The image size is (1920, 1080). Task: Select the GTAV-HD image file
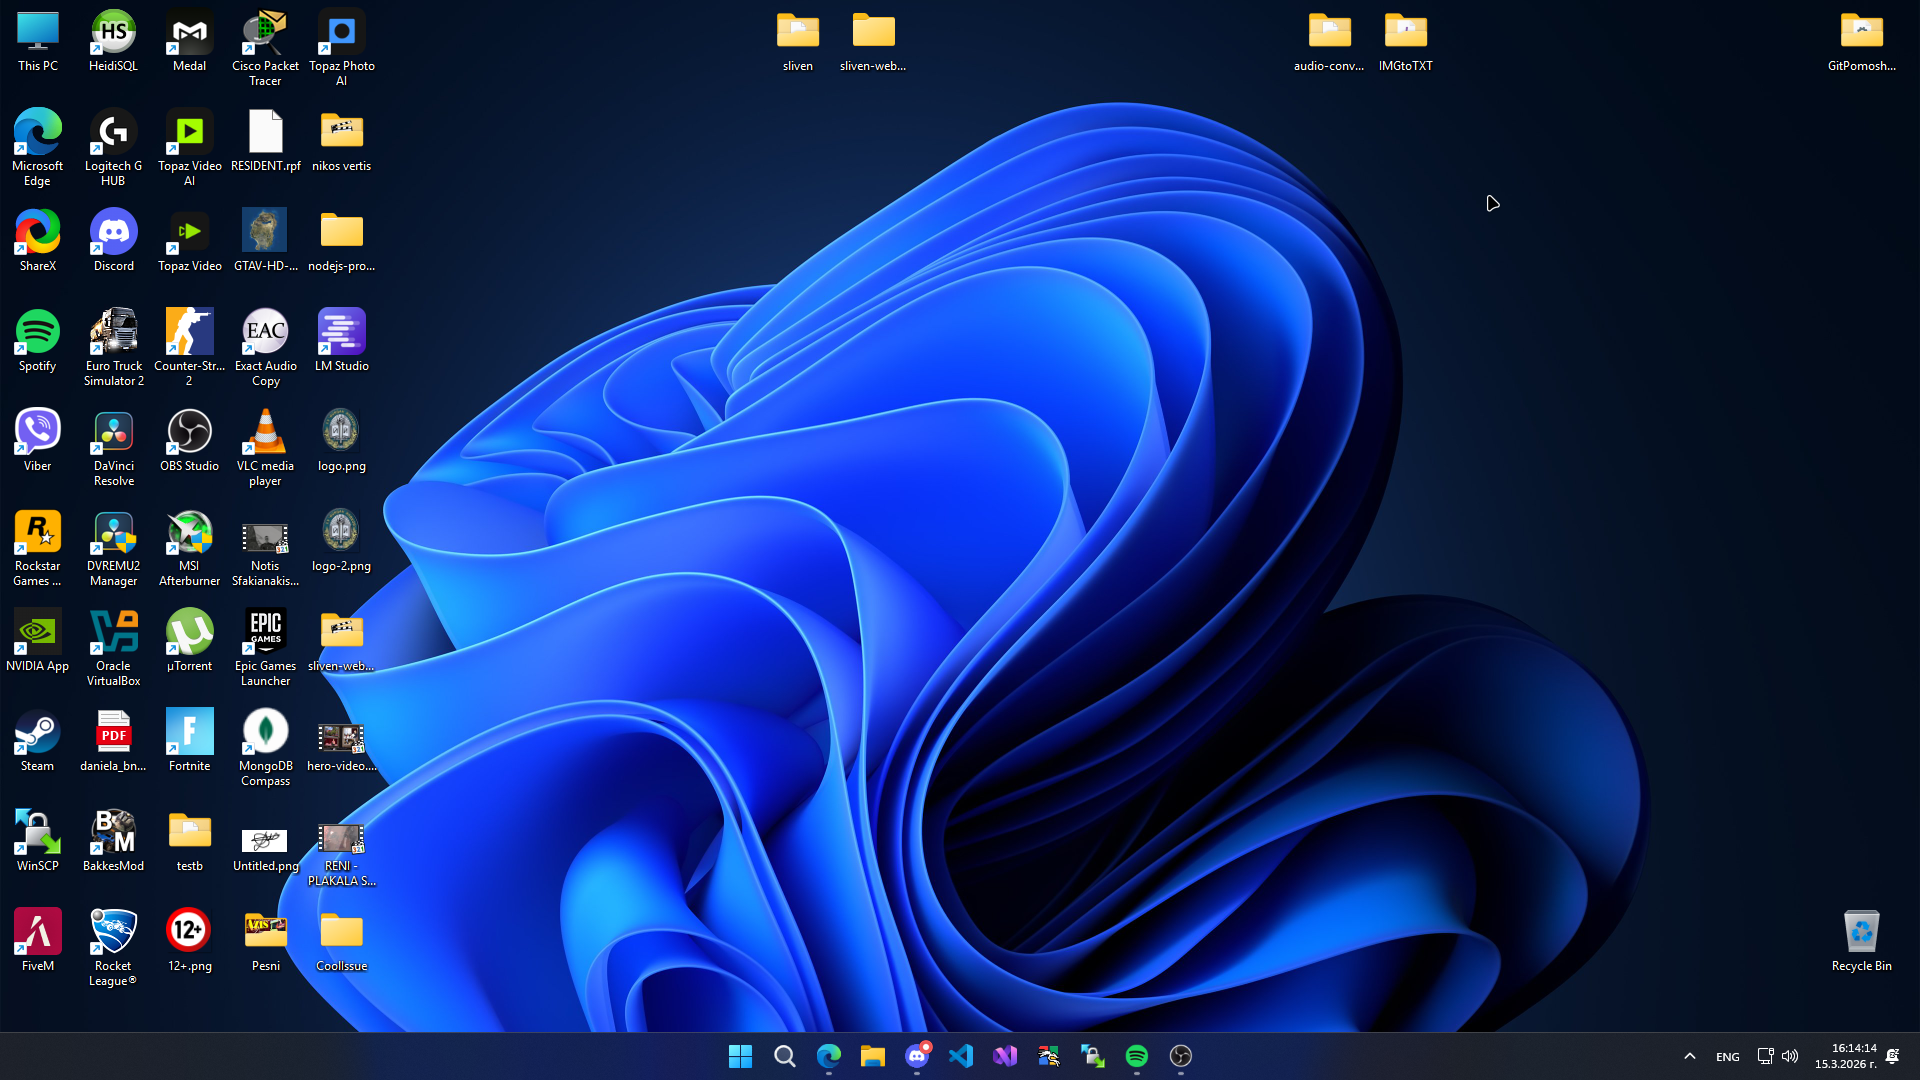point(266,242)
